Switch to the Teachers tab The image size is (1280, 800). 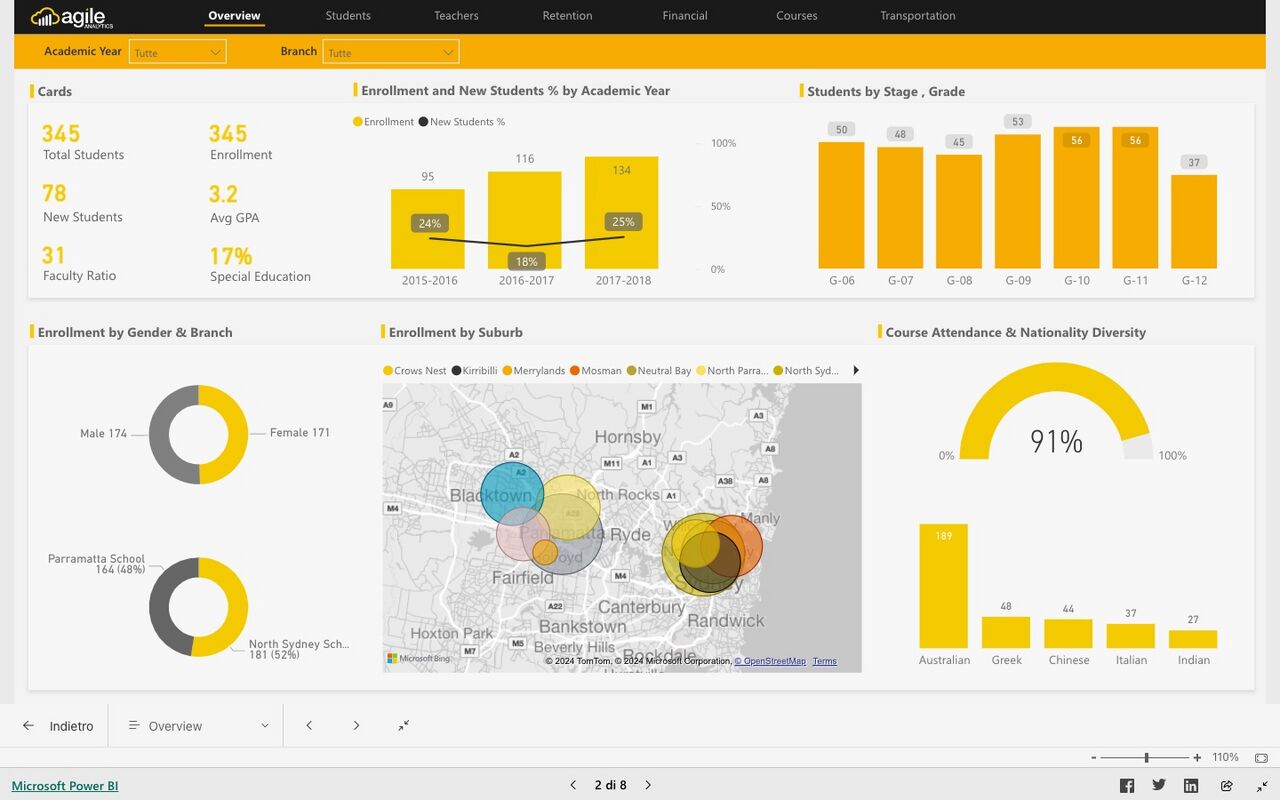click(x=455, y=15)
